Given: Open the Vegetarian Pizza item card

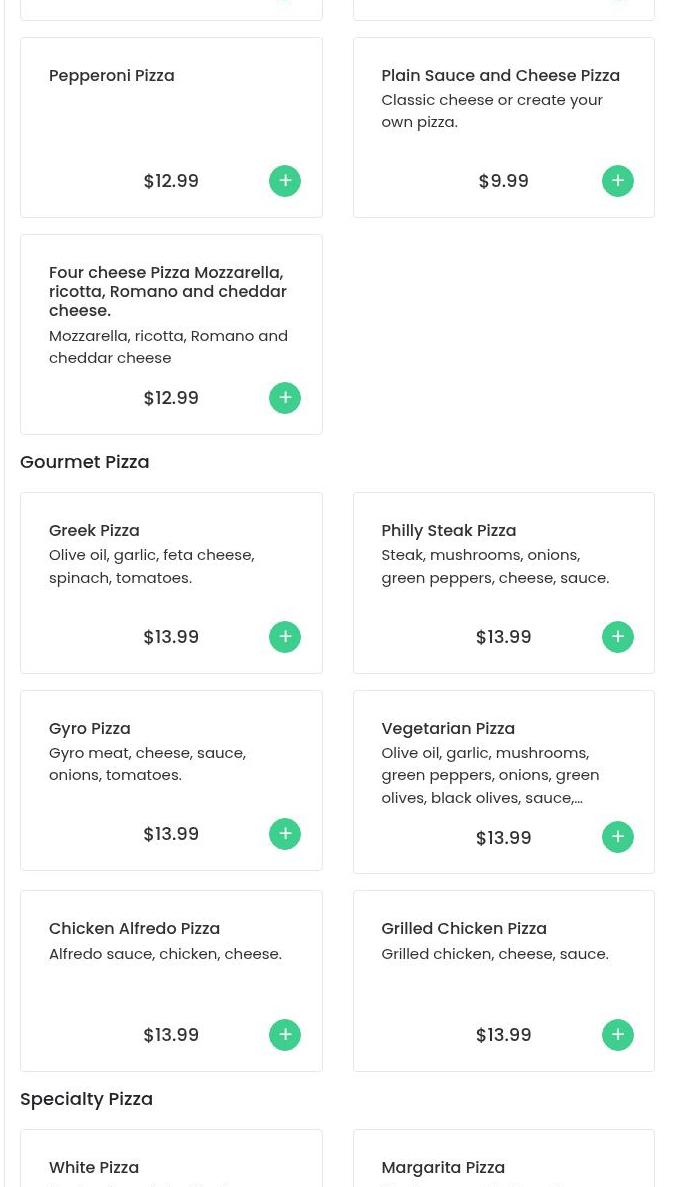Looking at the screenshot, I should [x=504, y=782].
